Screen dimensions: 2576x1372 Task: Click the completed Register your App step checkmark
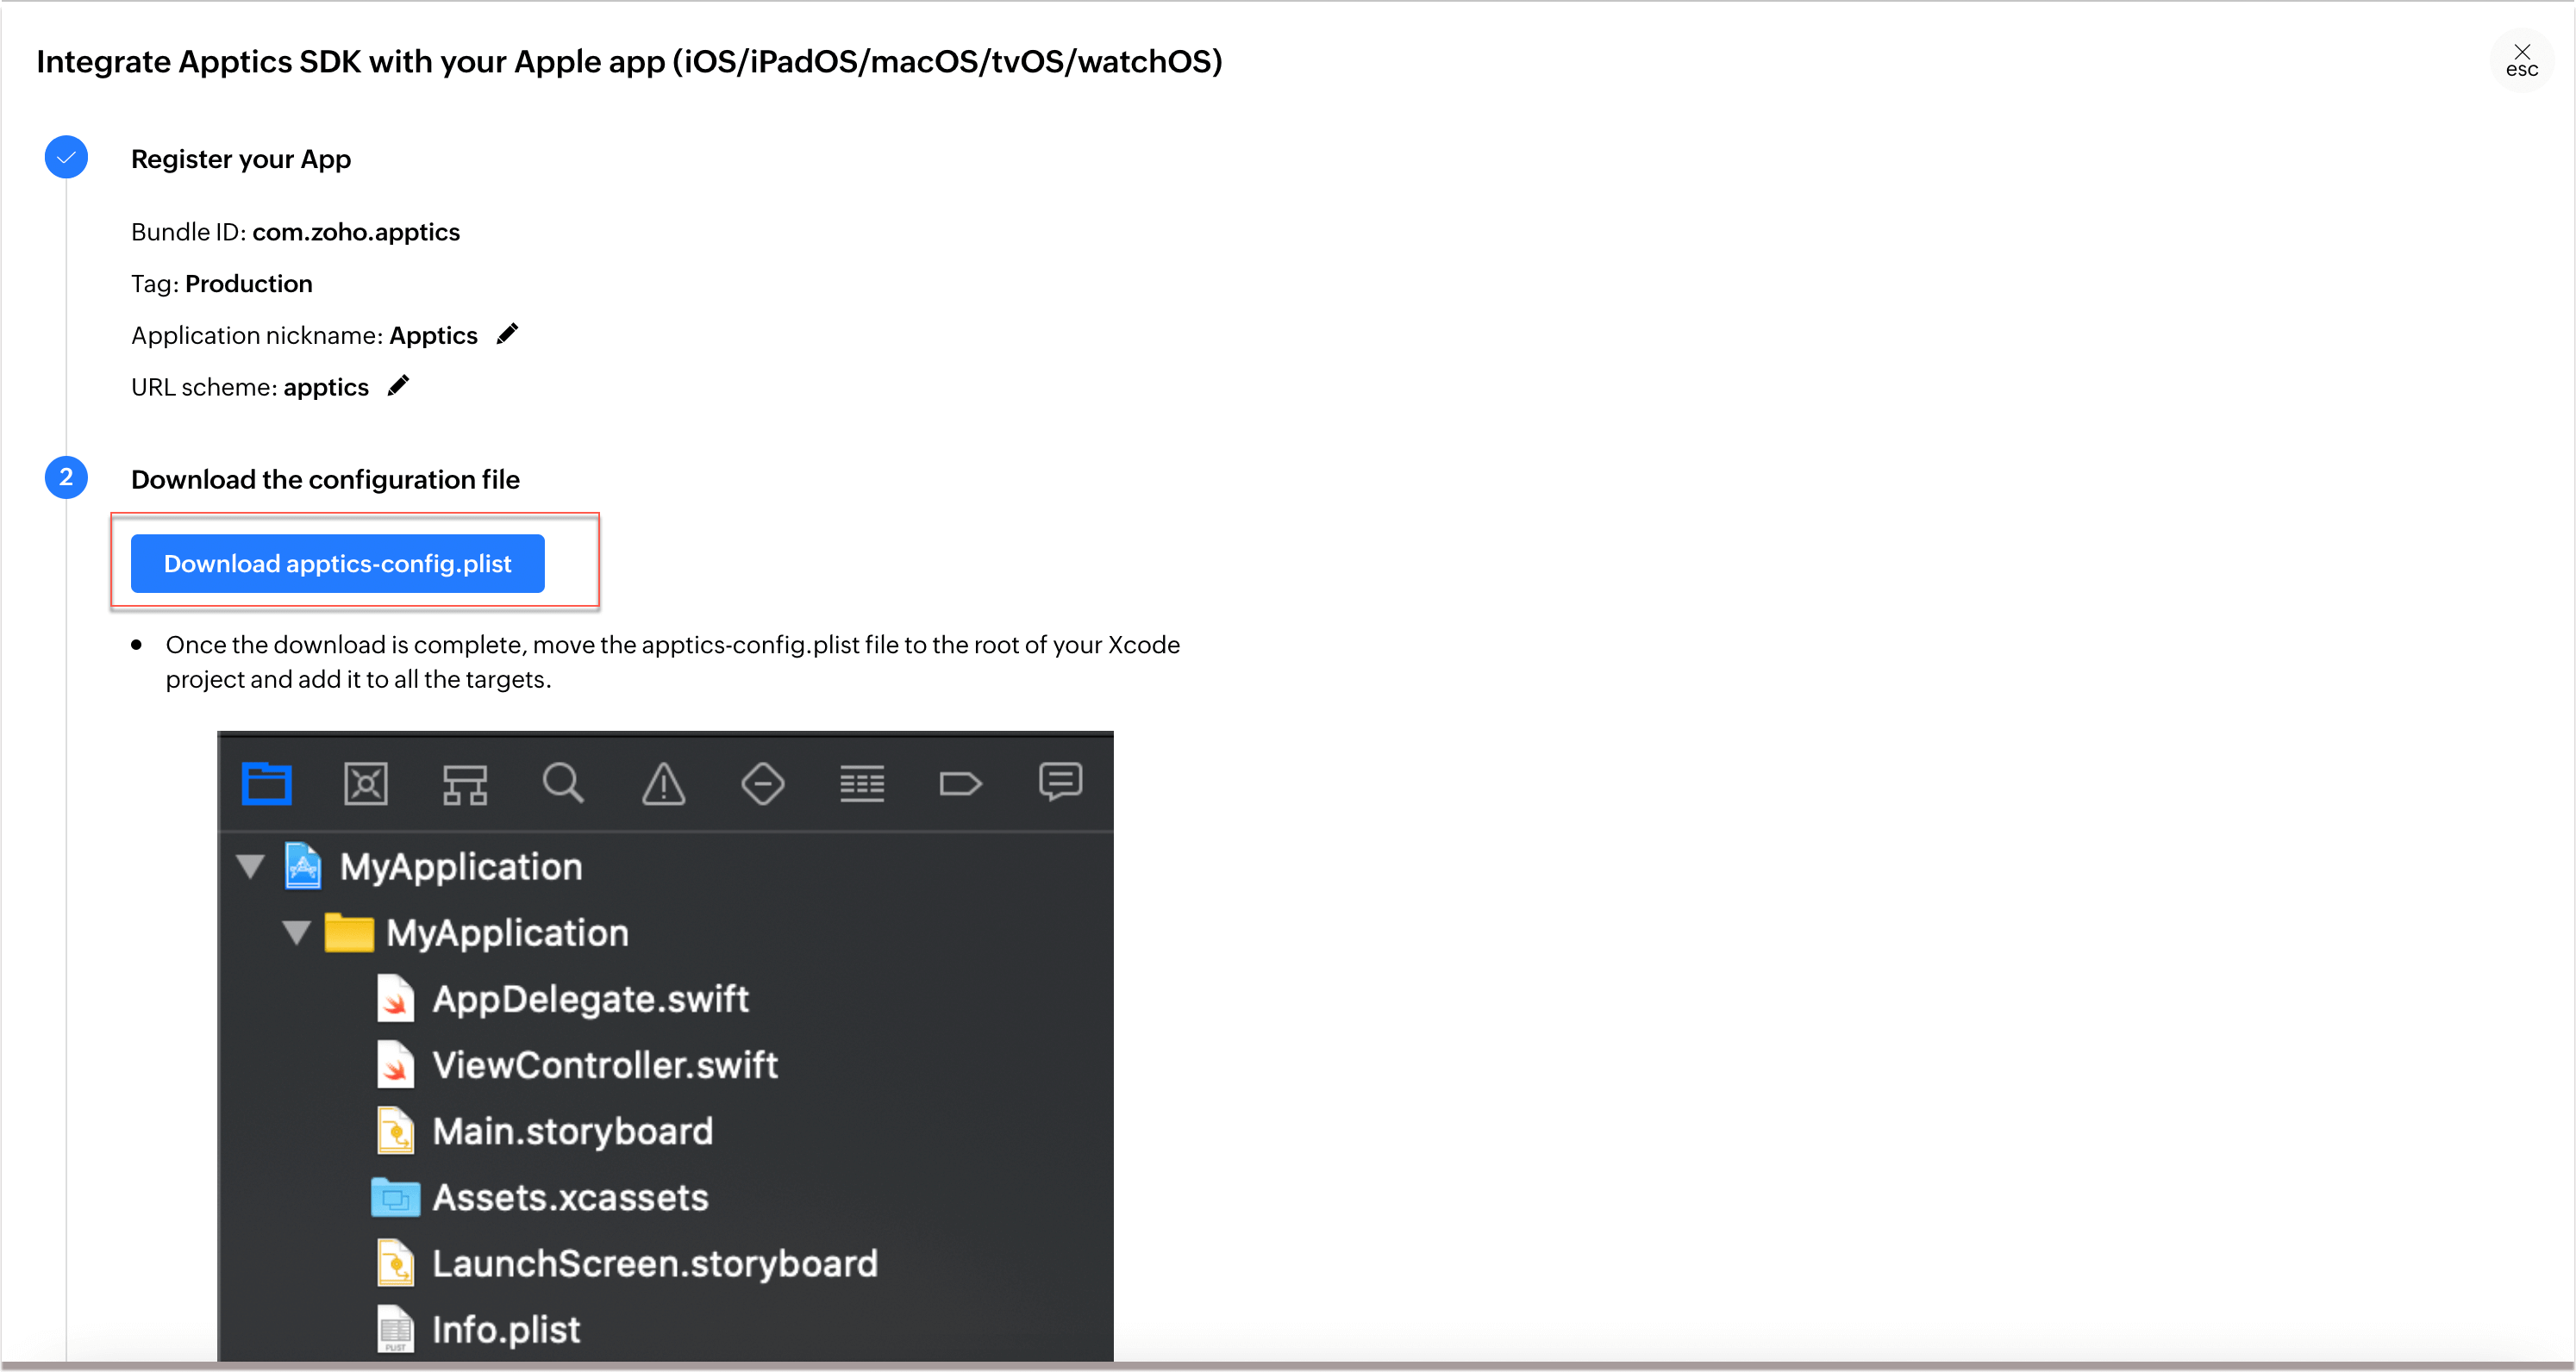pyautogui.click(x=66, y=158)
